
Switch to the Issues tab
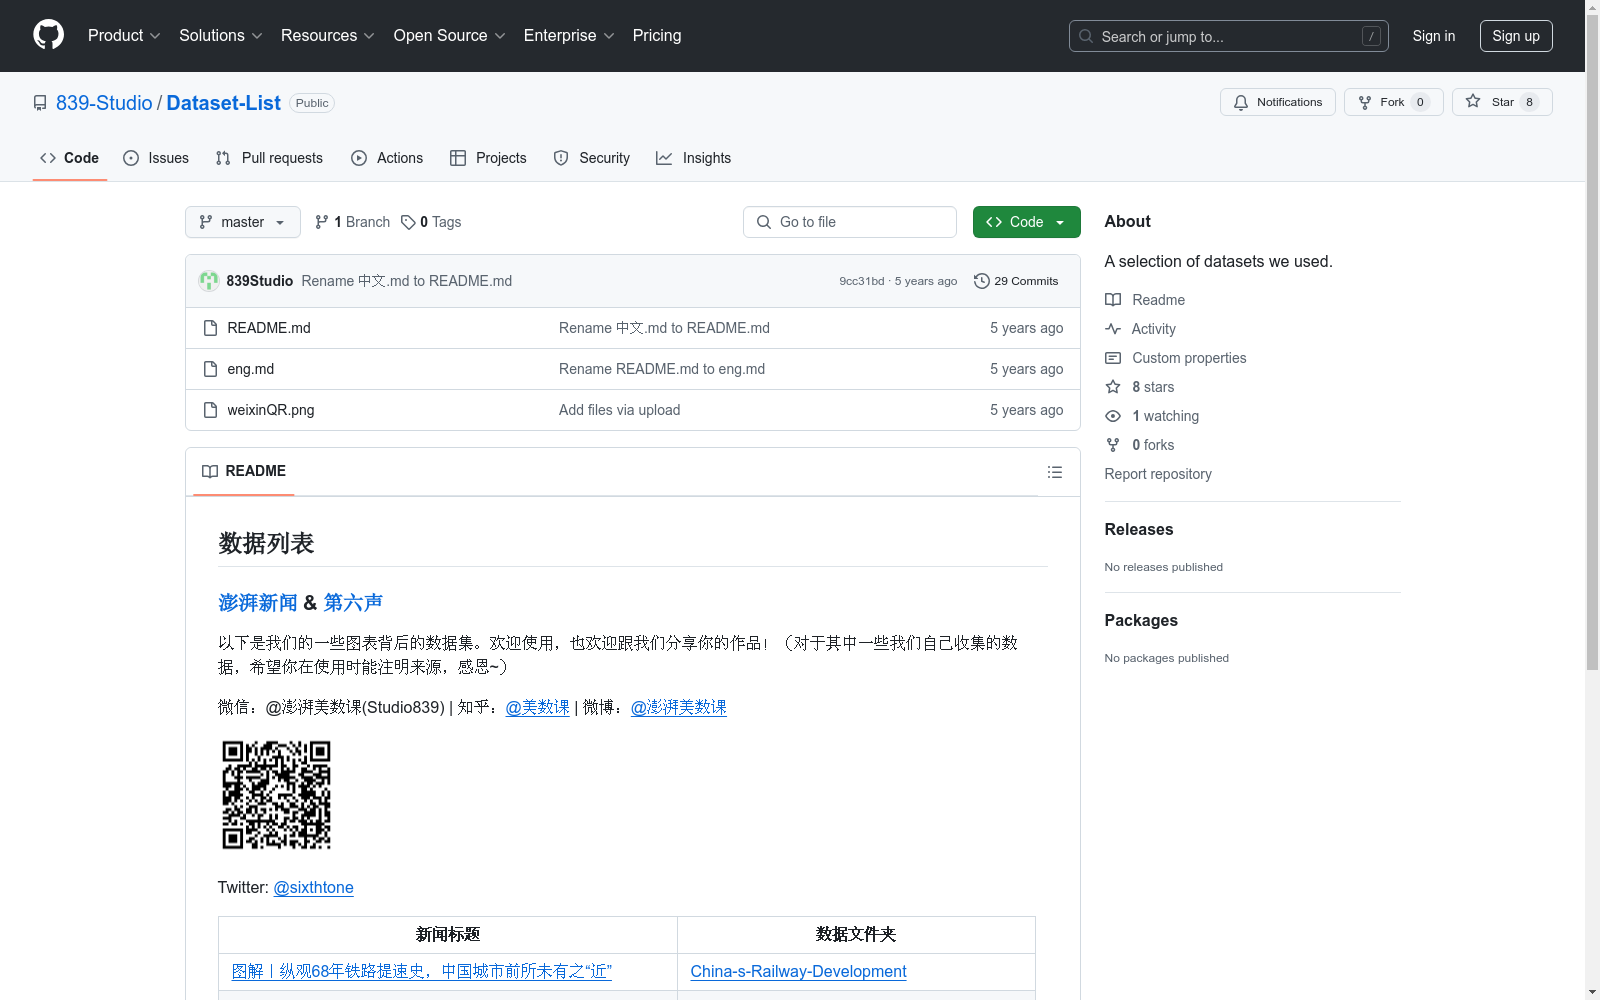click(156, 158)
